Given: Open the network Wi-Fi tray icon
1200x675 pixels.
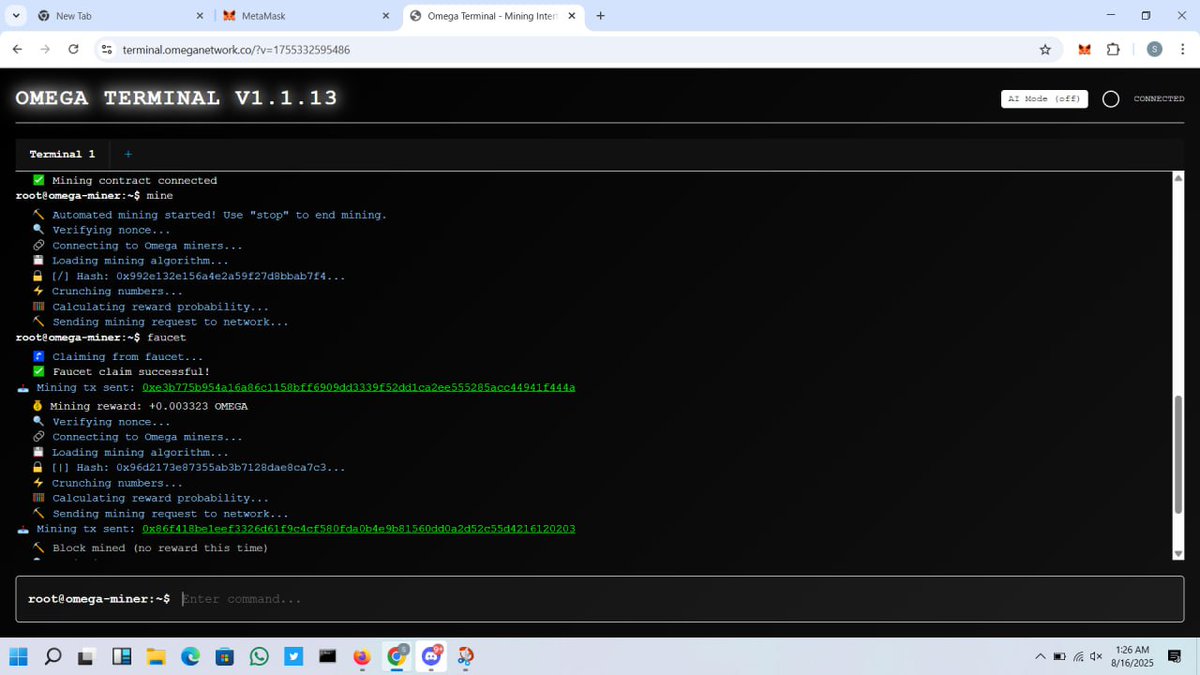Looking at the screenshot, I should click(x=1078, y=656).
